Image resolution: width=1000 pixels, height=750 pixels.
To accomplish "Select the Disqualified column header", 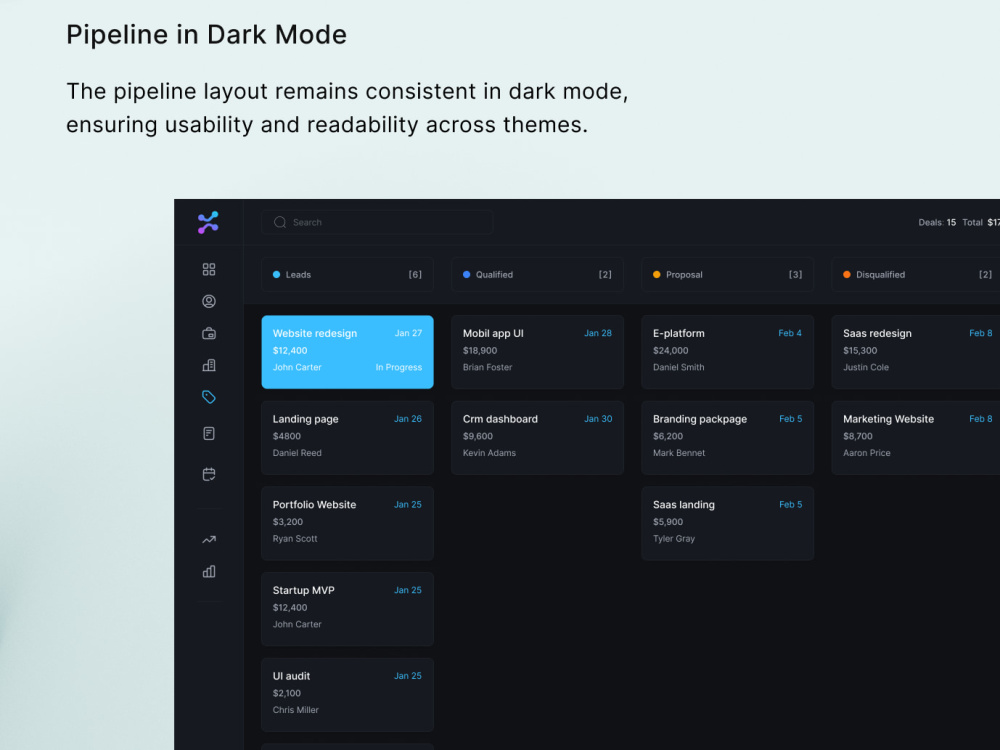I will click(x=916, y=274).
